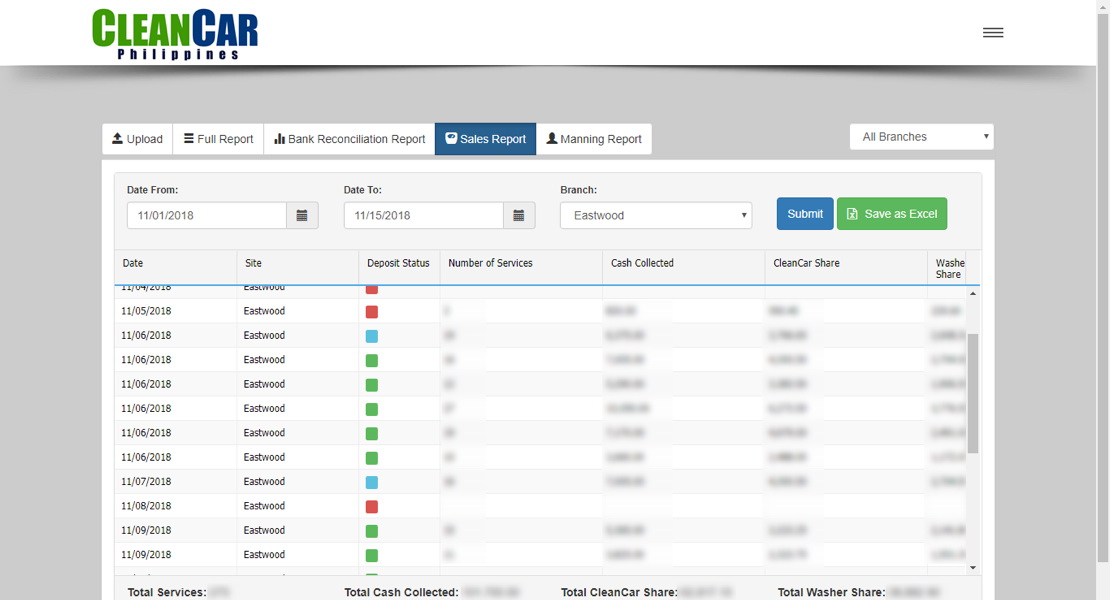The image size is (1110, 600).
Task: Click the red deposit status for 11/05/2018
Action: click(x=371, y=311)
